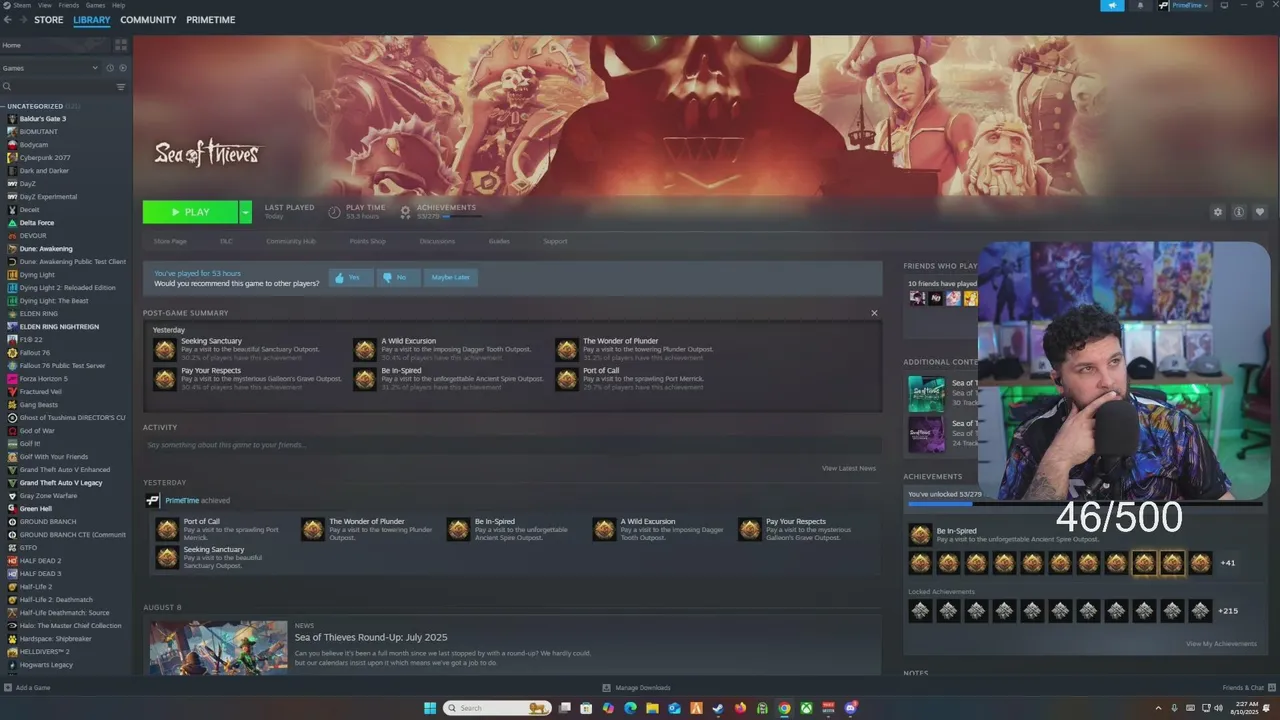The width and height of the screenshot is (1280, 720).
Task: Open Manage Downloads at the bottom
Action: point(637,688)
